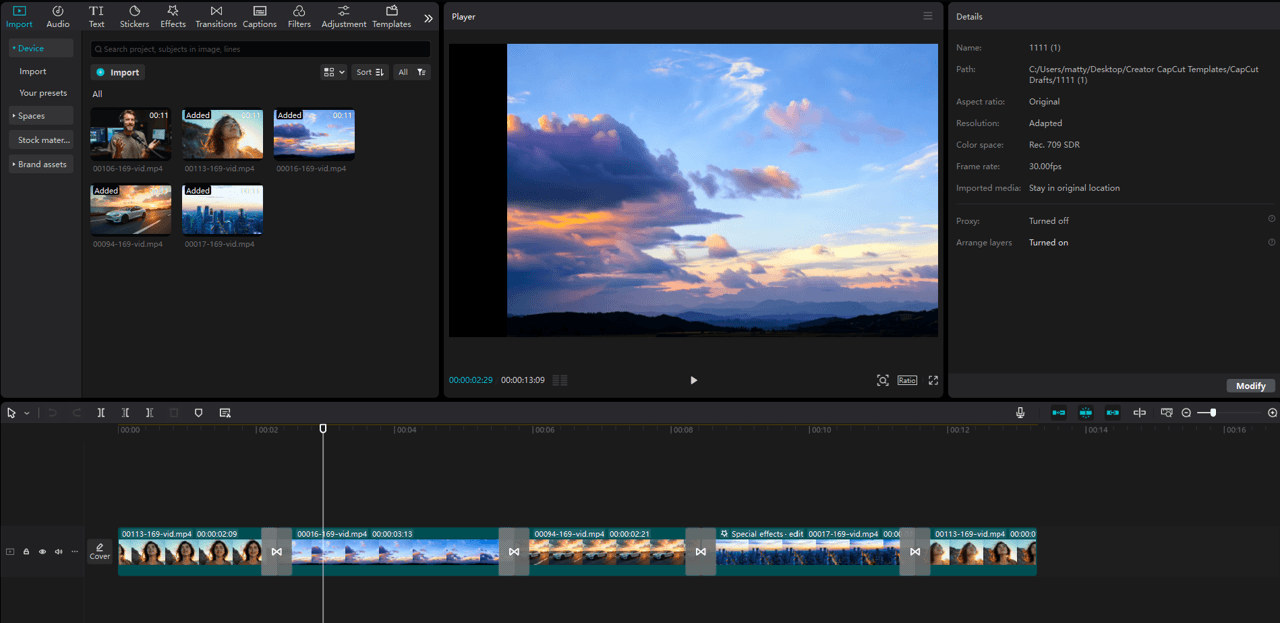Switch to the Audio tab
Image resolution: width=1280 pixels, height=623 pixels.
[57, 15]
